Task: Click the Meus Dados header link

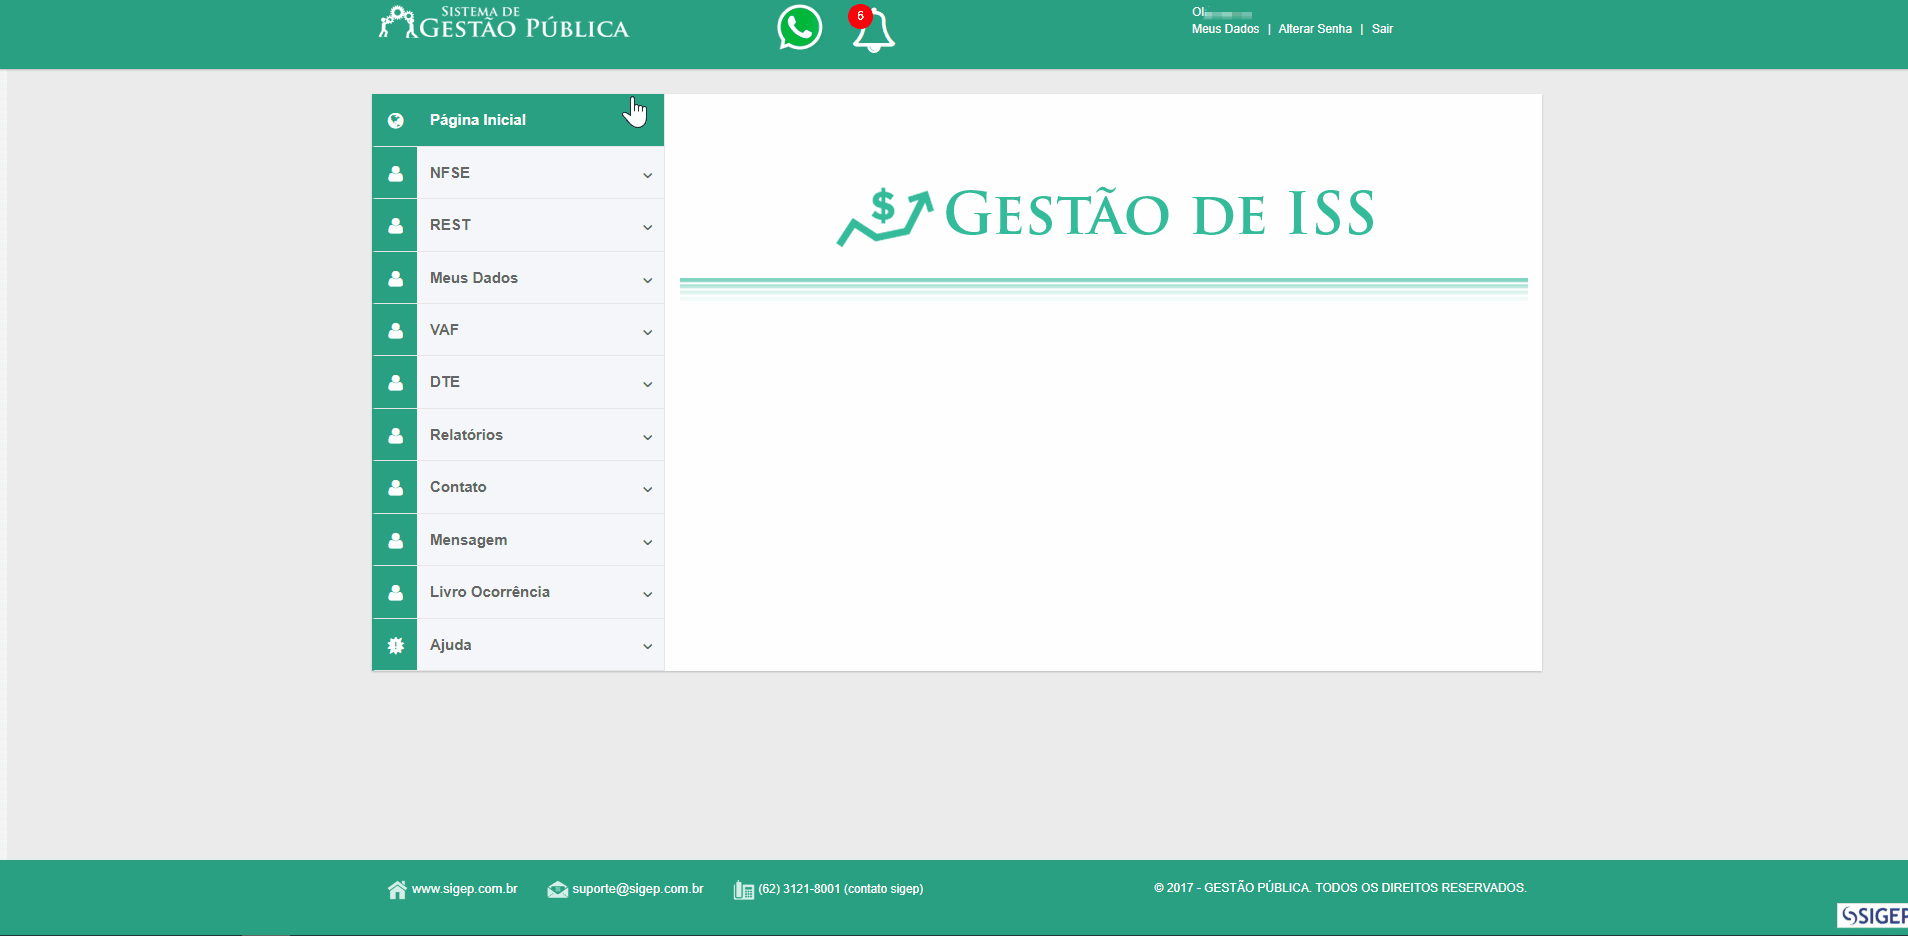Action: [x=1225, y=29]
